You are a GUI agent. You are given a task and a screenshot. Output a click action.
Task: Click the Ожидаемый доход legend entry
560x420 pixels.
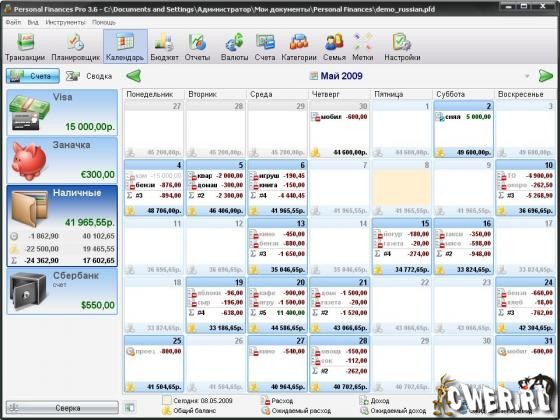393,411
